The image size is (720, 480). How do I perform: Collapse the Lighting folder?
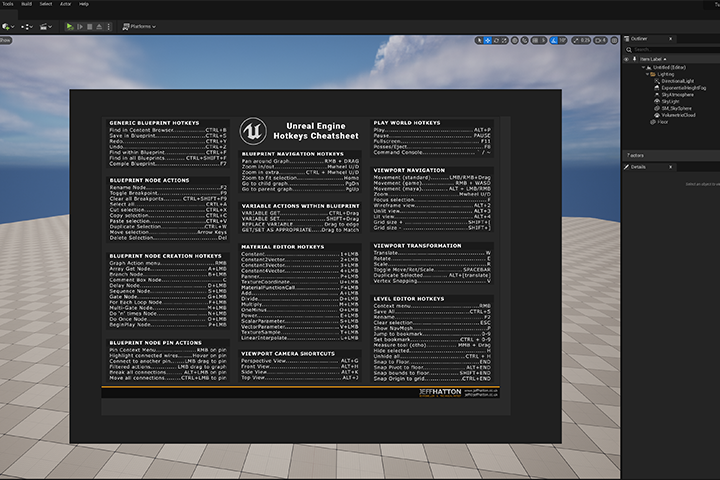coord(647,74)
